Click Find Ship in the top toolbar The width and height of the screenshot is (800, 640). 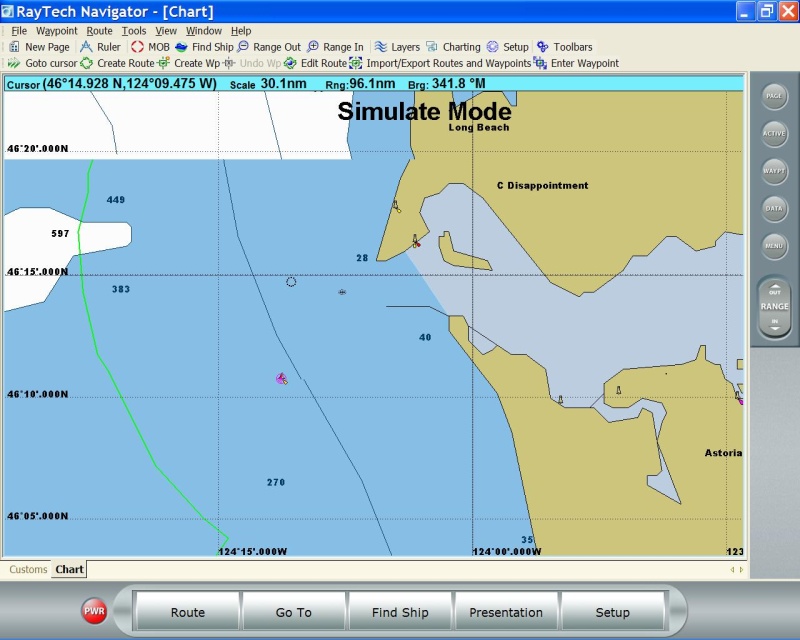[204, 47]
